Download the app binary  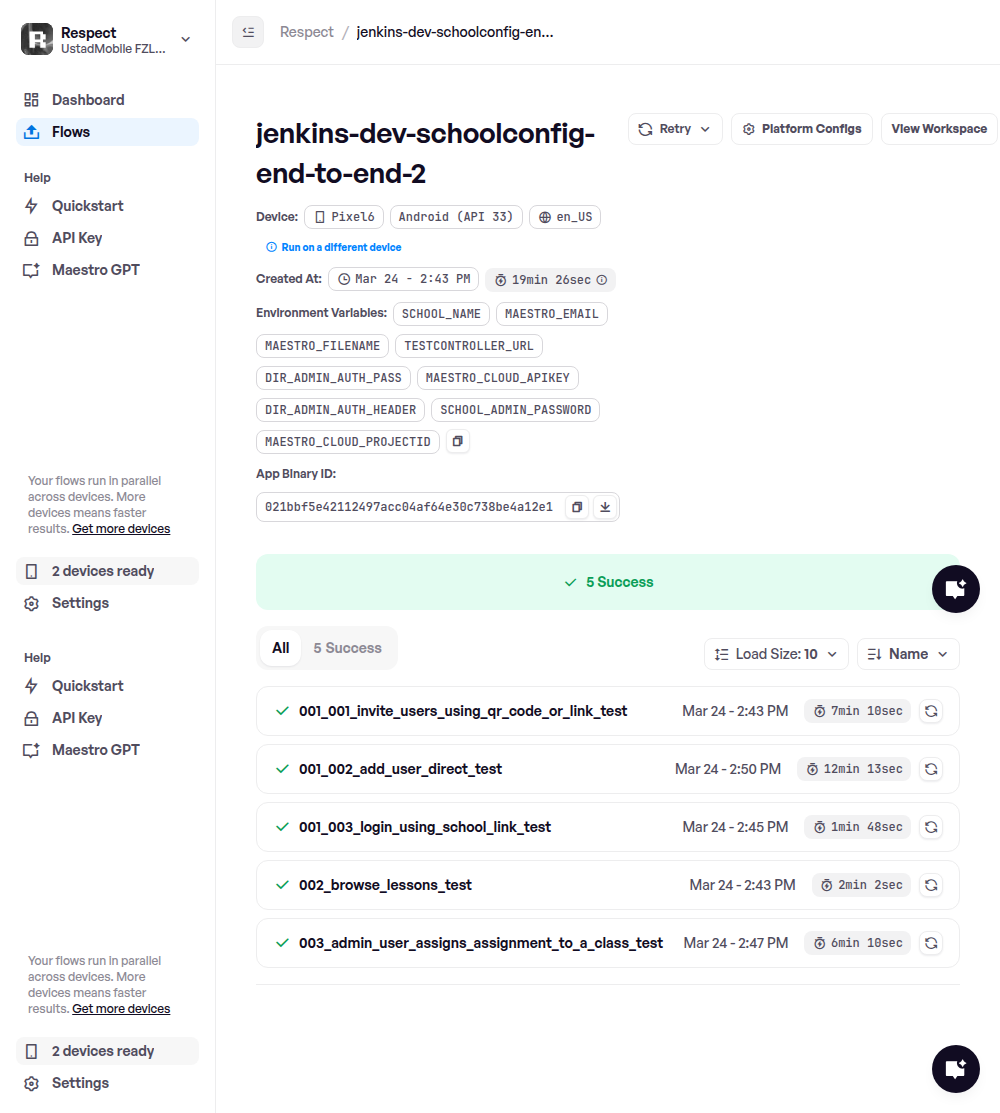pos(604,507)
